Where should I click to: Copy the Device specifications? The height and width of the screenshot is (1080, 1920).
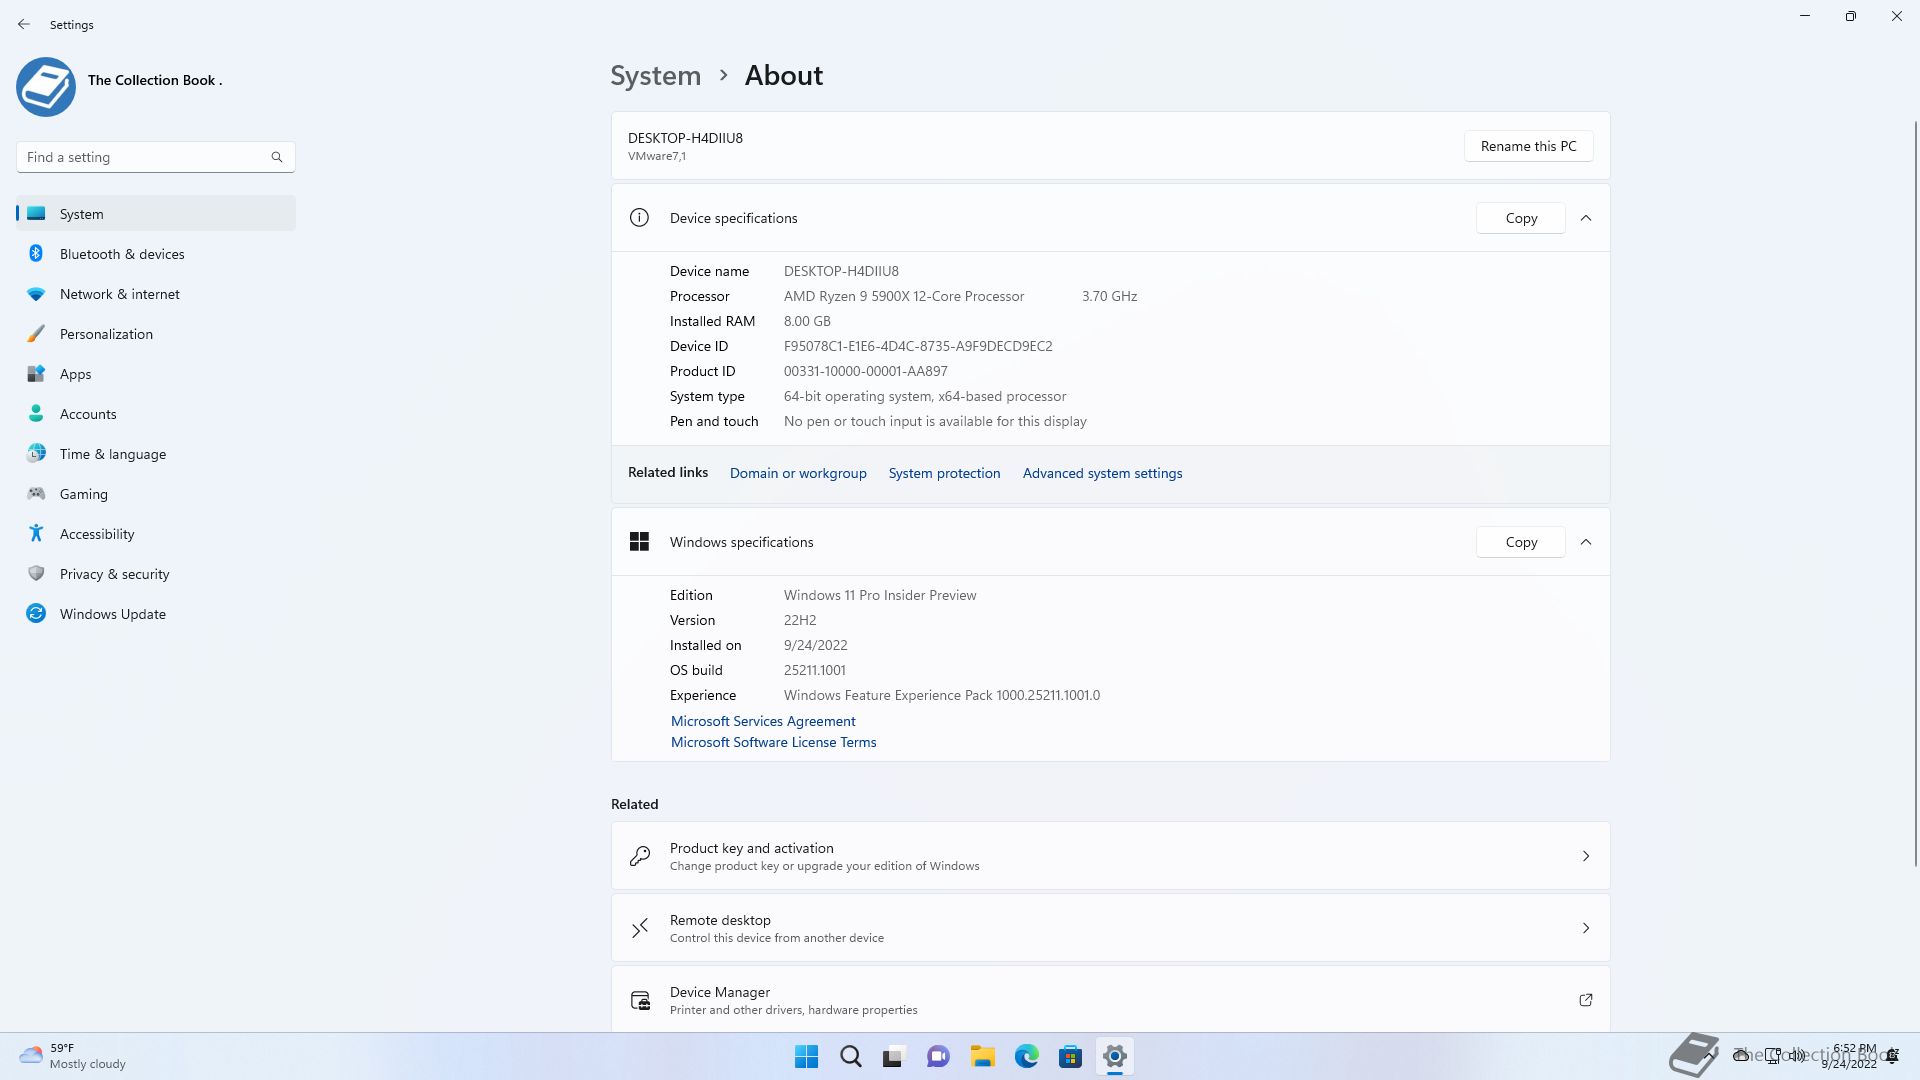[1521, 218]
